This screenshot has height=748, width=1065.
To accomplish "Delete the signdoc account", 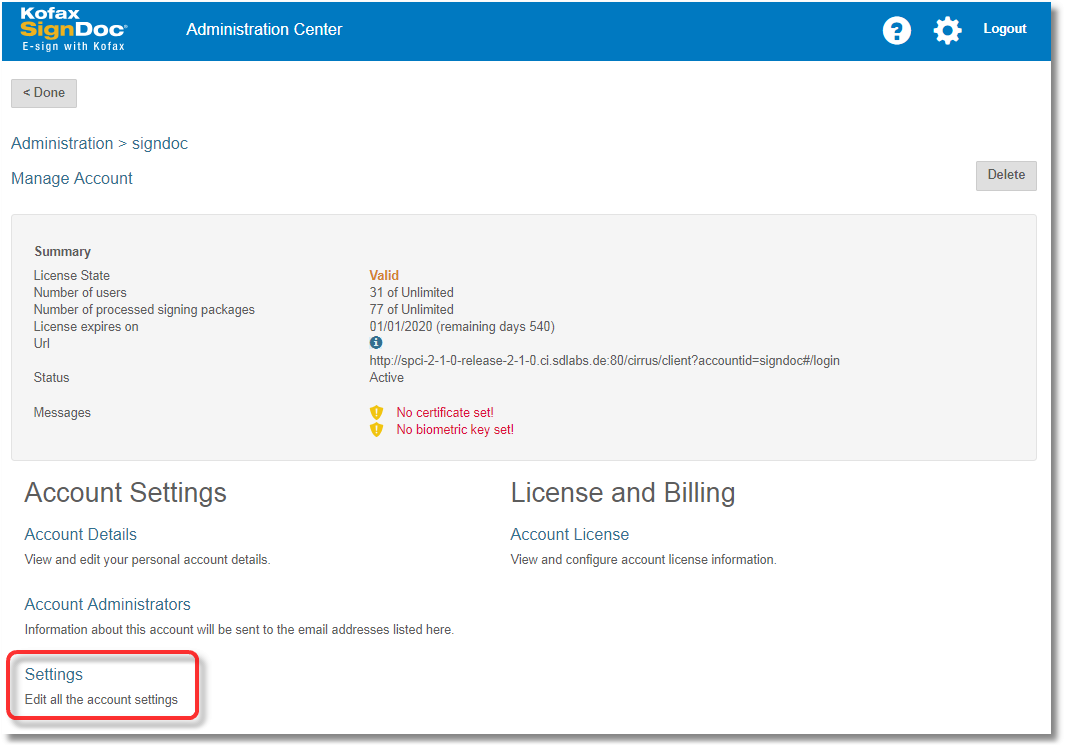I will [1005, 175].
